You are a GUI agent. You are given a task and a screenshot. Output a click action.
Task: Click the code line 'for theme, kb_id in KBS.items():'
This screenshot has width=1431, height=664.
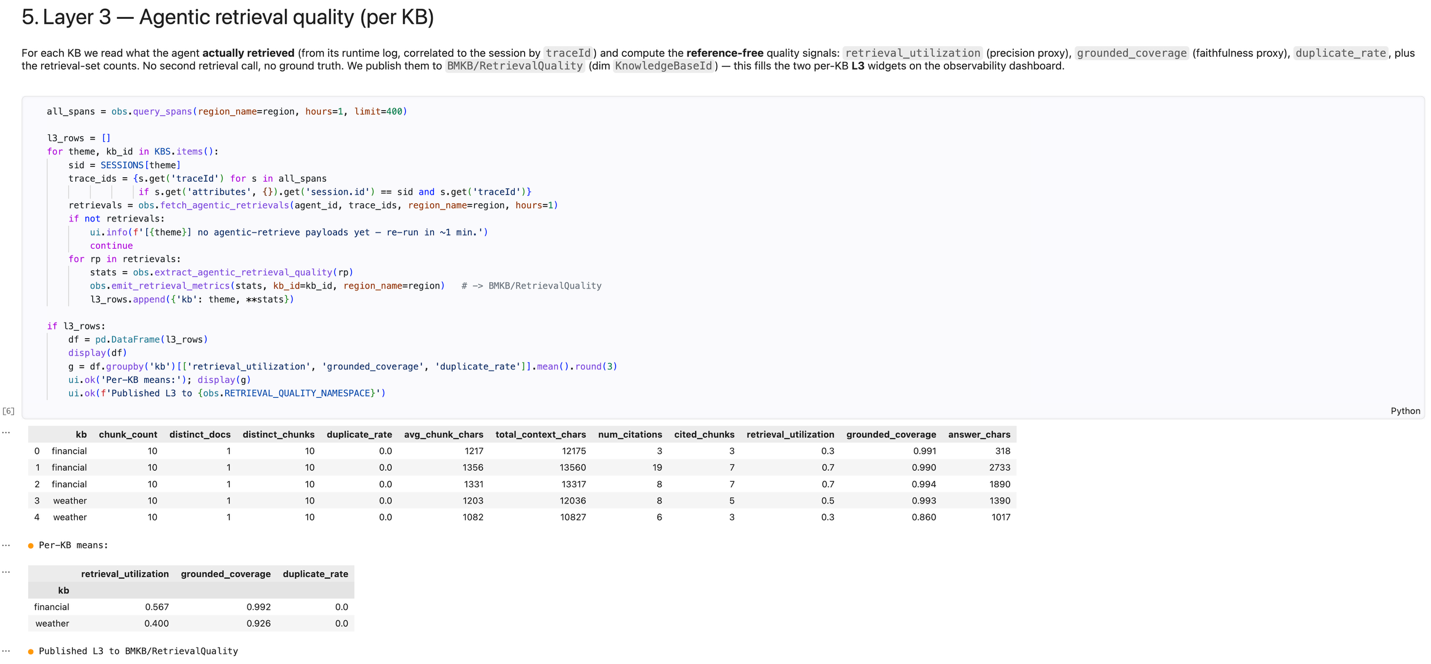(x=132, y=151)
